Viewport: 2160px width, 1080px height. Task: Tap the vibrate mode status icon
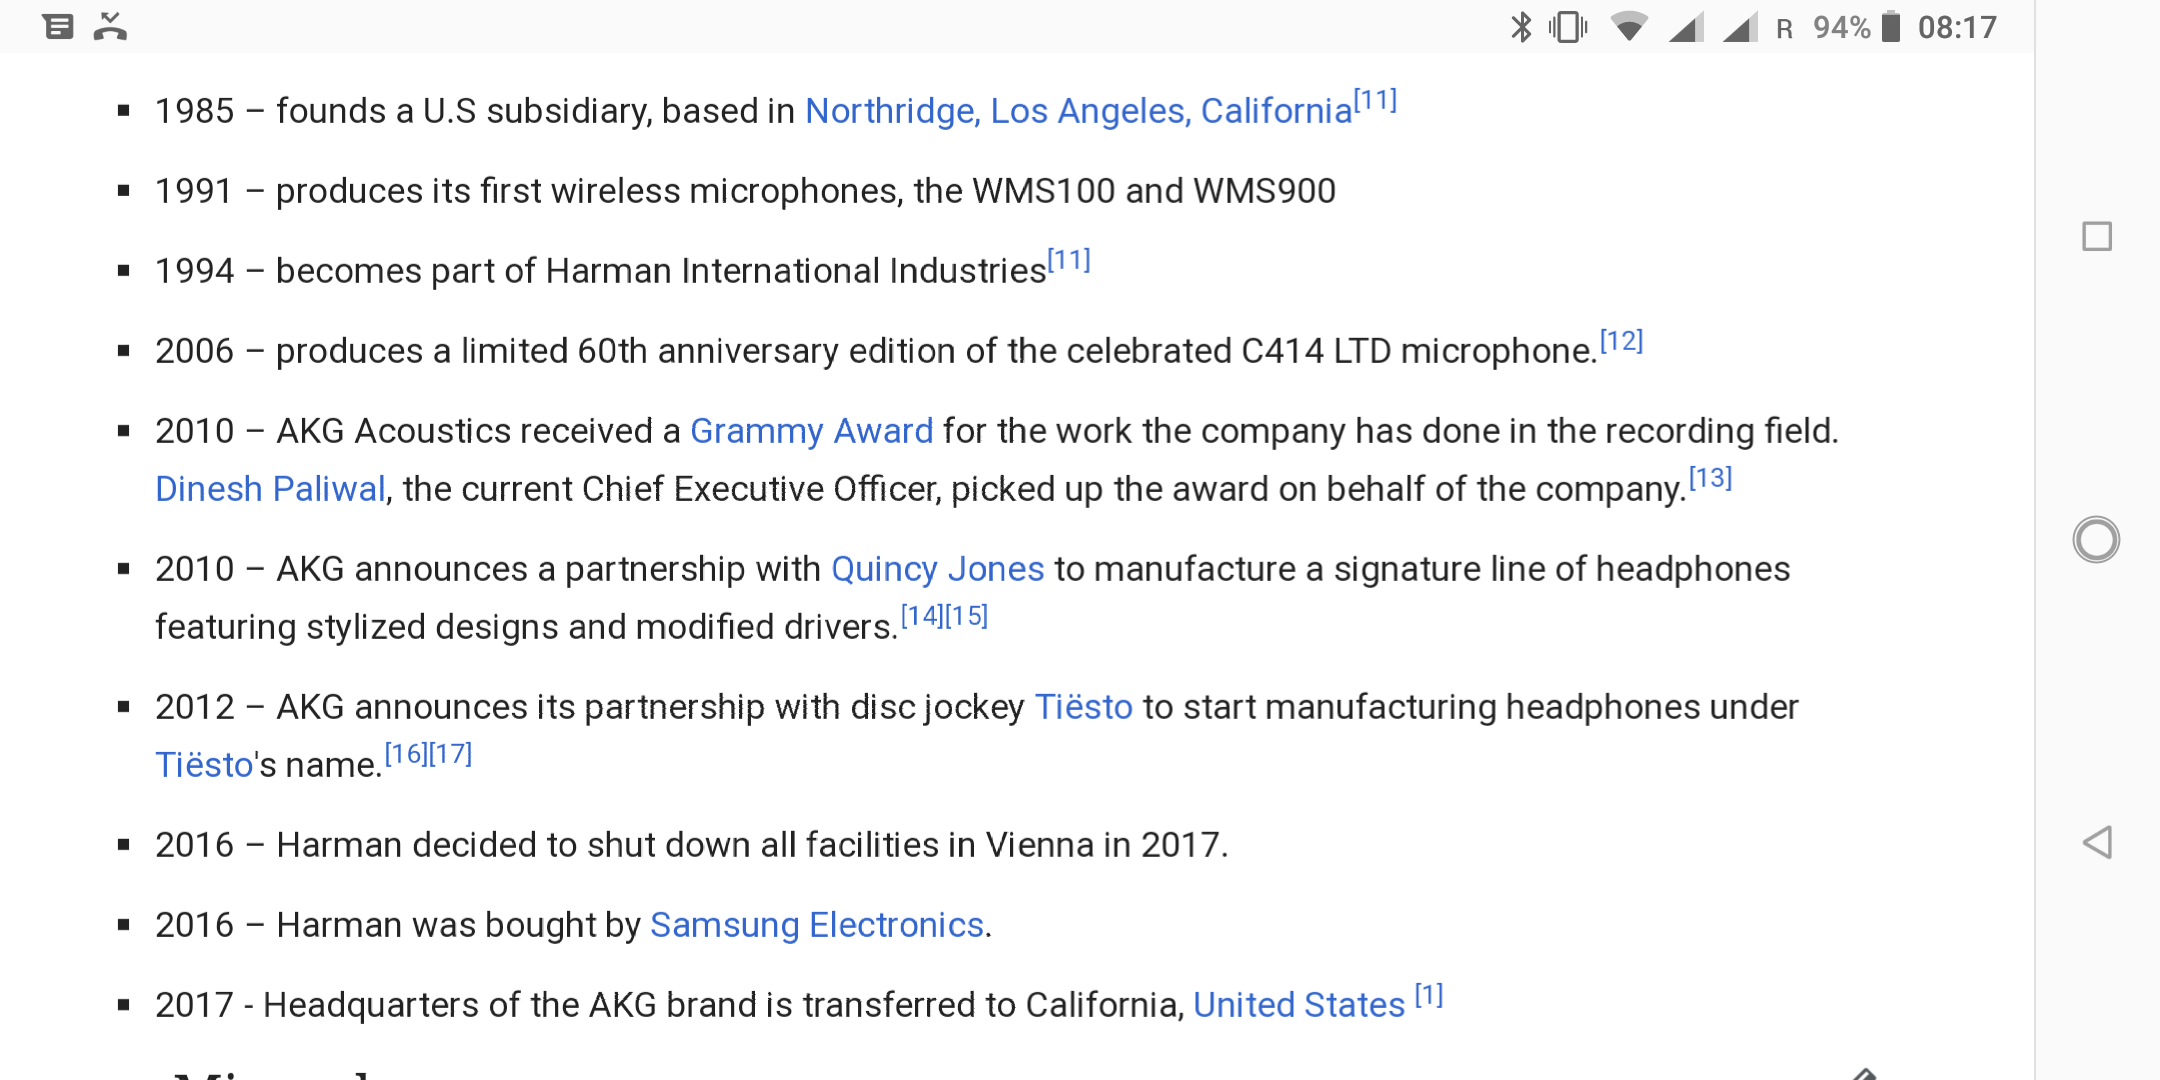tap(1568, 27)
